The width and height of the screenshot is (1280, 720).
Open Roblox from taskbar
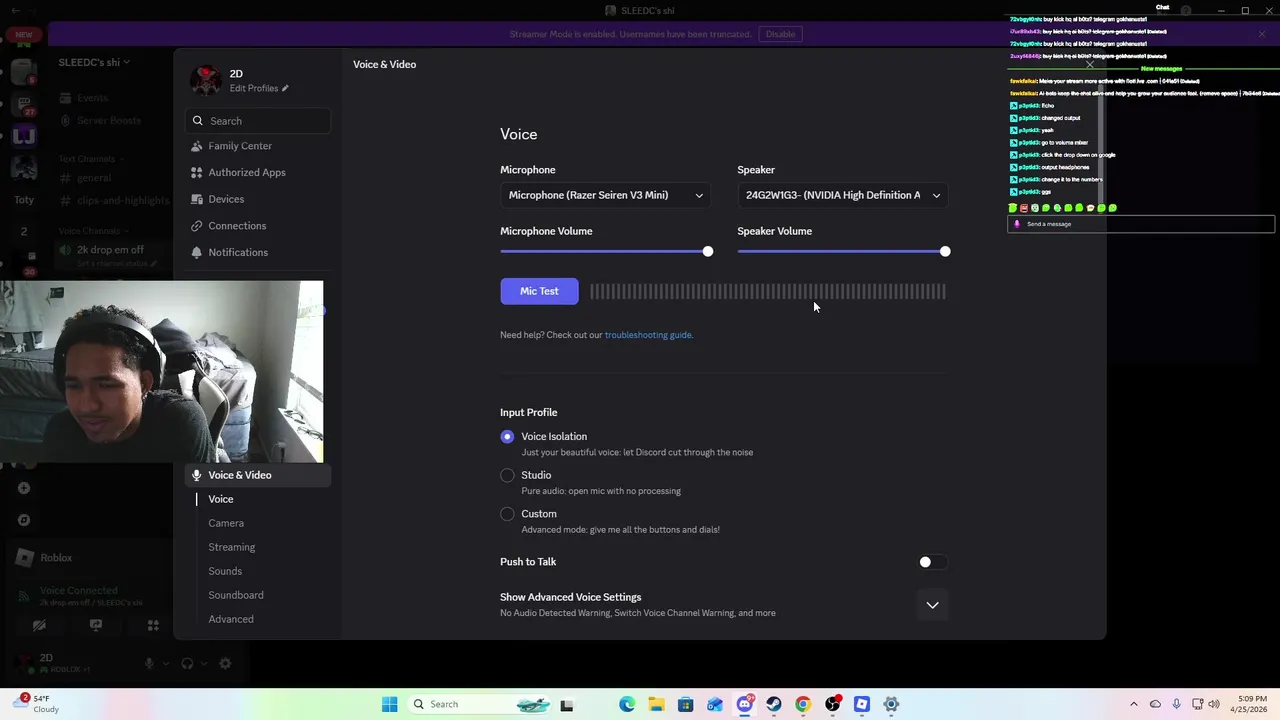pos(862,704)
